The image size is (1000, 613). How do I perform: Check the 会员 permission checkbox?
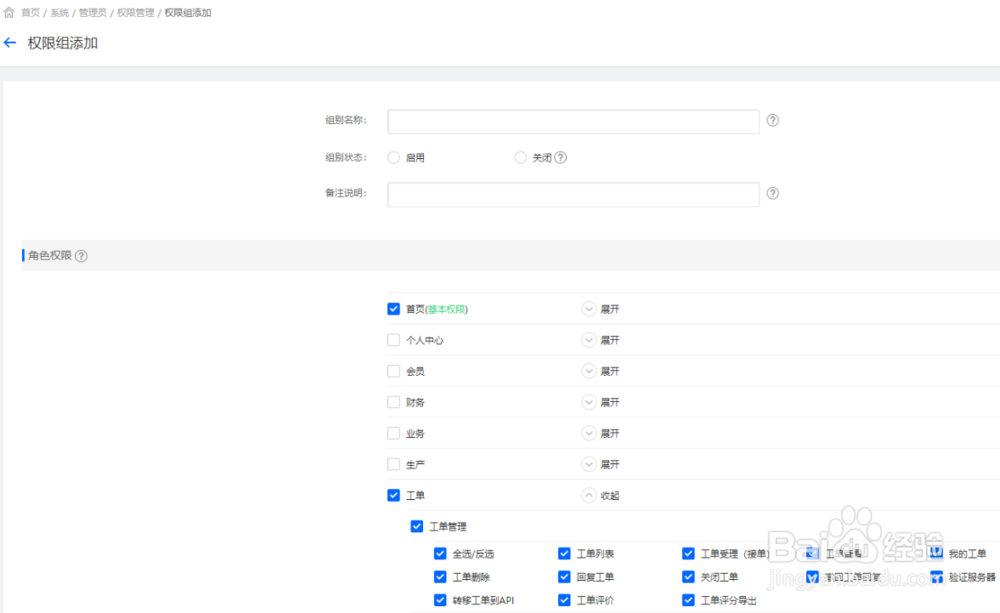pos(394,371)
